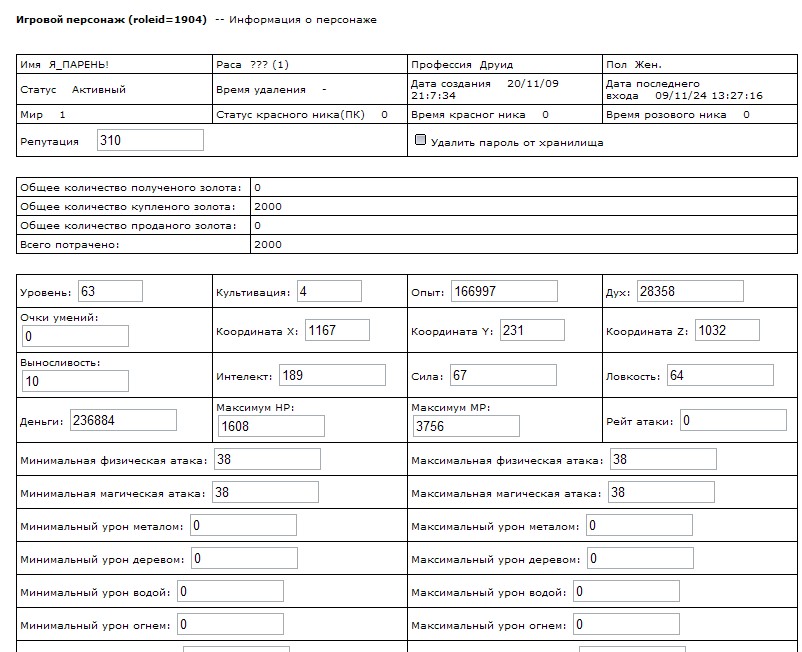The height and width of the screenshot is (652, 802).
Task: Click the Координата Z field
Action: 727,330
